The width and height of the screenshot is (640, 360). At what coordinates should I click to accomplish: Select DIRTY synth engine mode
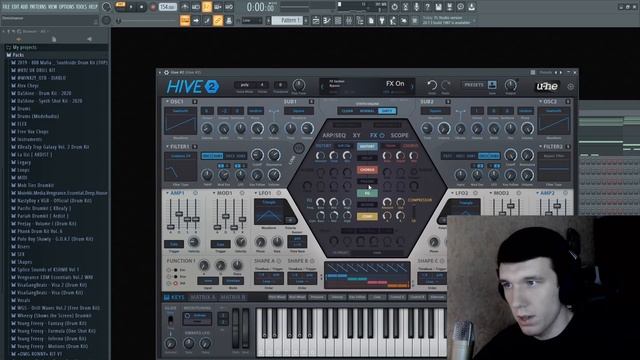click(x=387, y=111)
